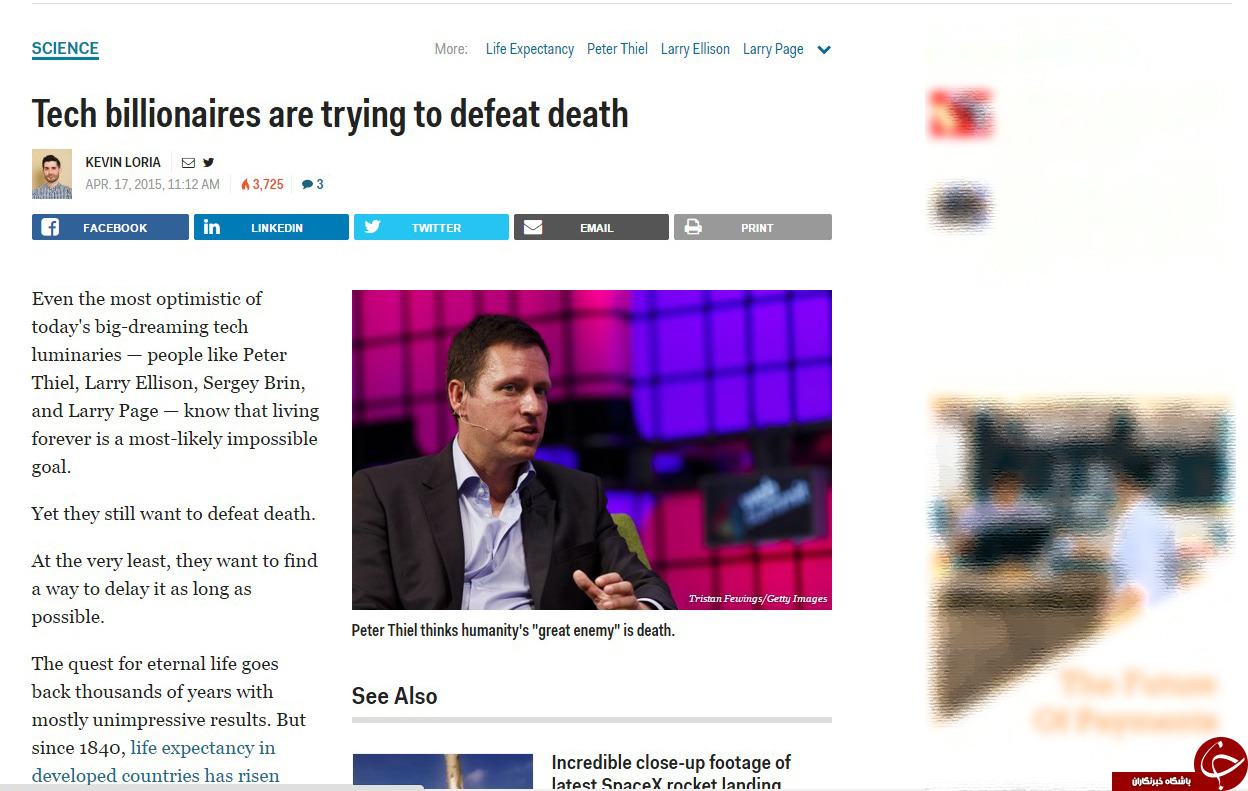Viewport: 1248px width, 791px height.
Task: Click the 'Yet they still want to defeat death' line
Action: point(173,514)
